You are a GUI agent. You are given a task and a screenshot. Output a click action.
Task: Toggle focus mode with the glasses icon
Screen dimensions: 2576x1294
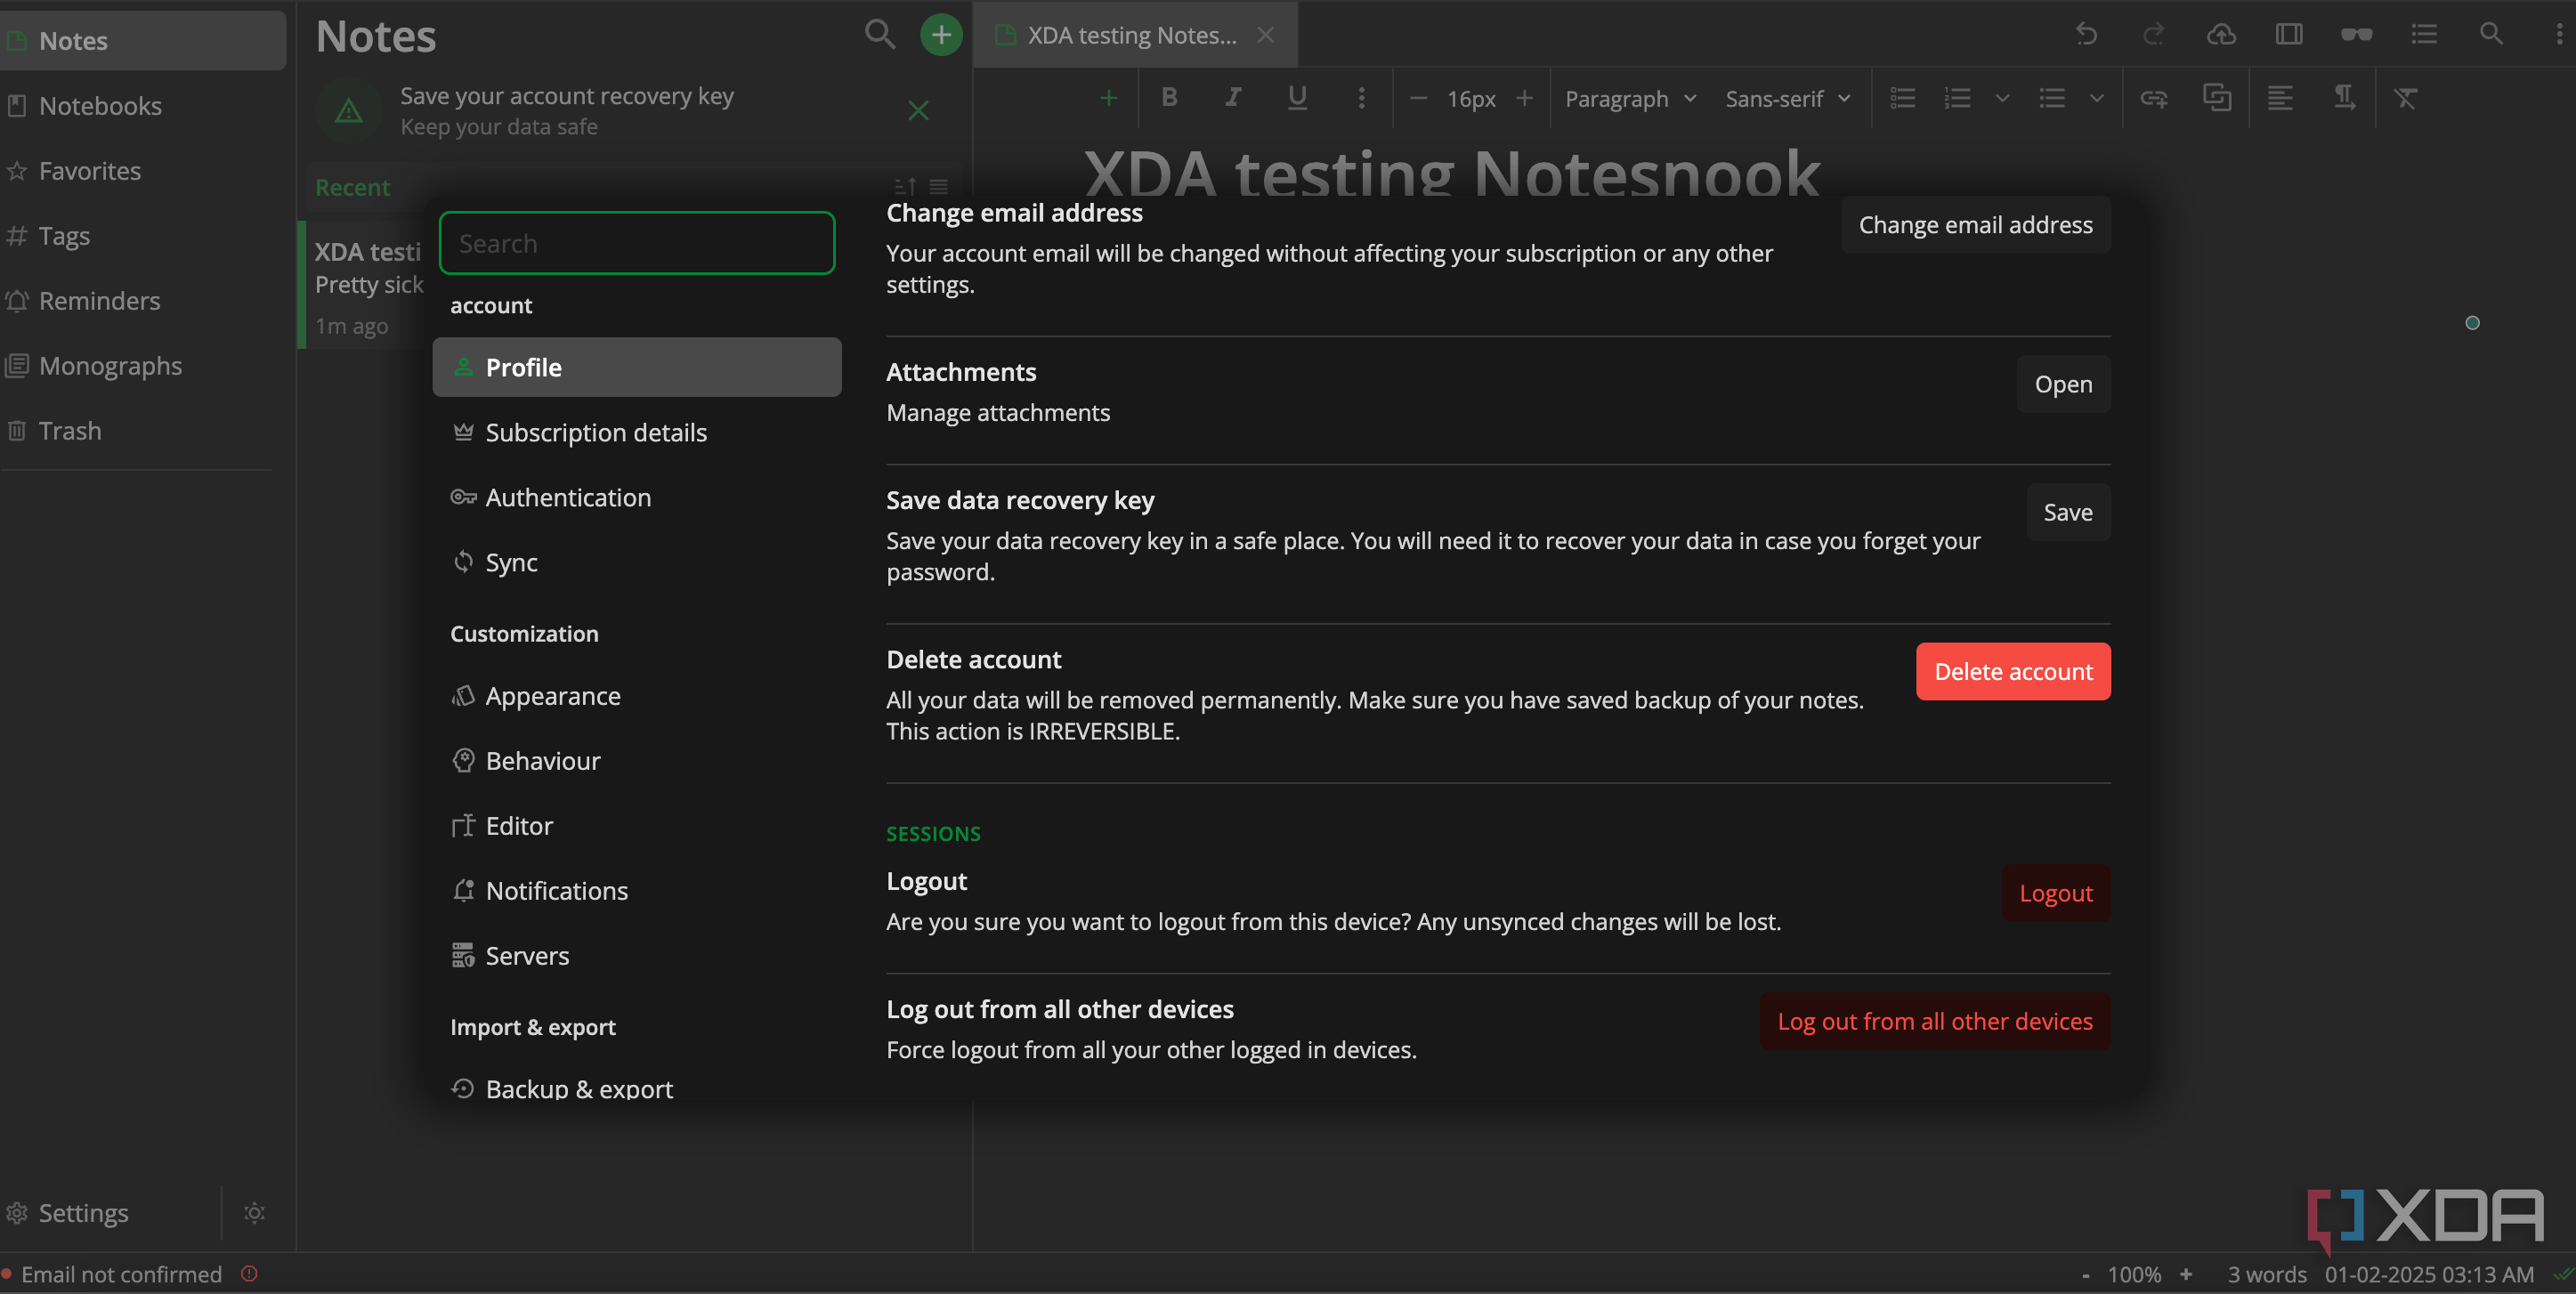click(x=2356, y=34)
